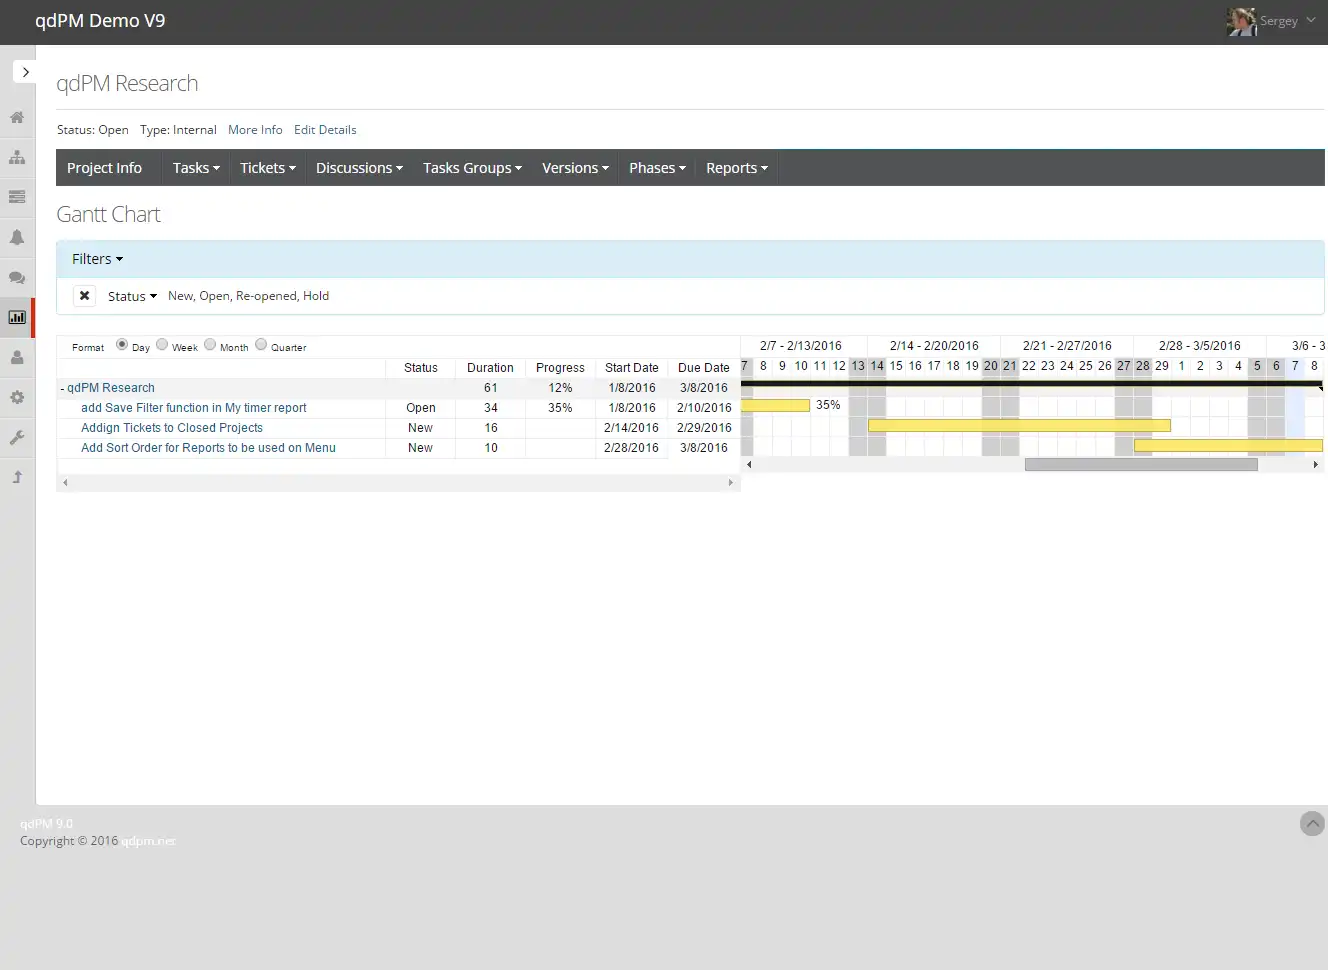Click the Gantt timeline right scroll arrow
Viewport: 1328px width, 970px height.
[x=1315, y=464]
